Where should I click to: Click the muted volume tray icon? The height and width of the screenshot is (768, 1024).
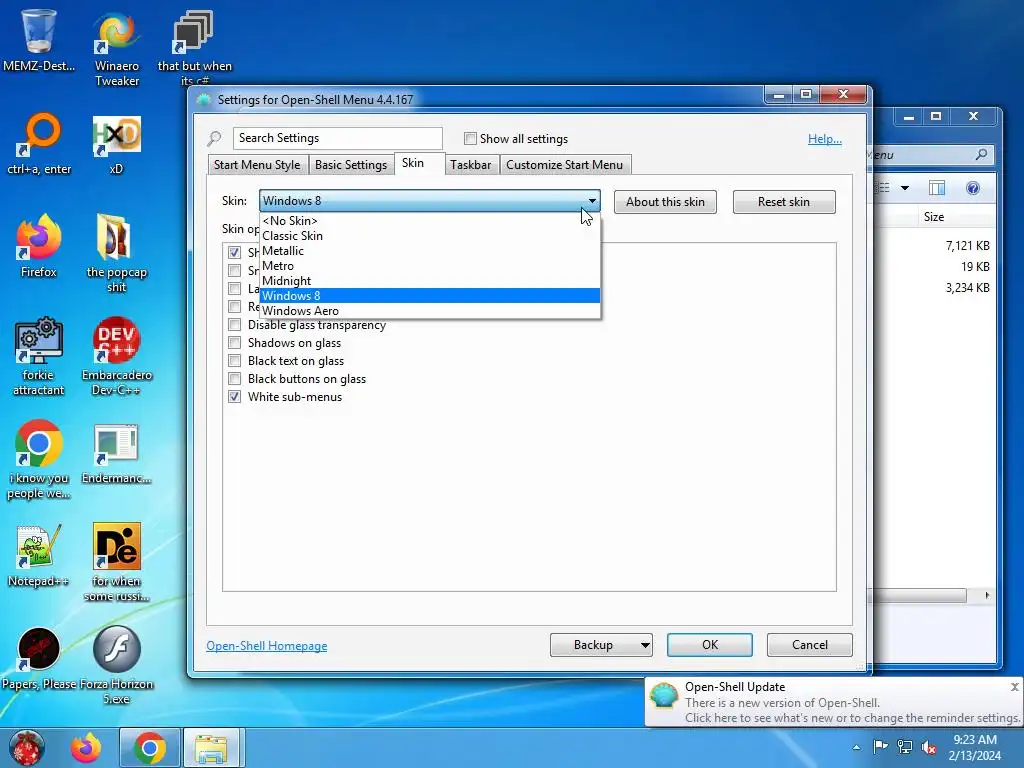[x=929, y=746]
